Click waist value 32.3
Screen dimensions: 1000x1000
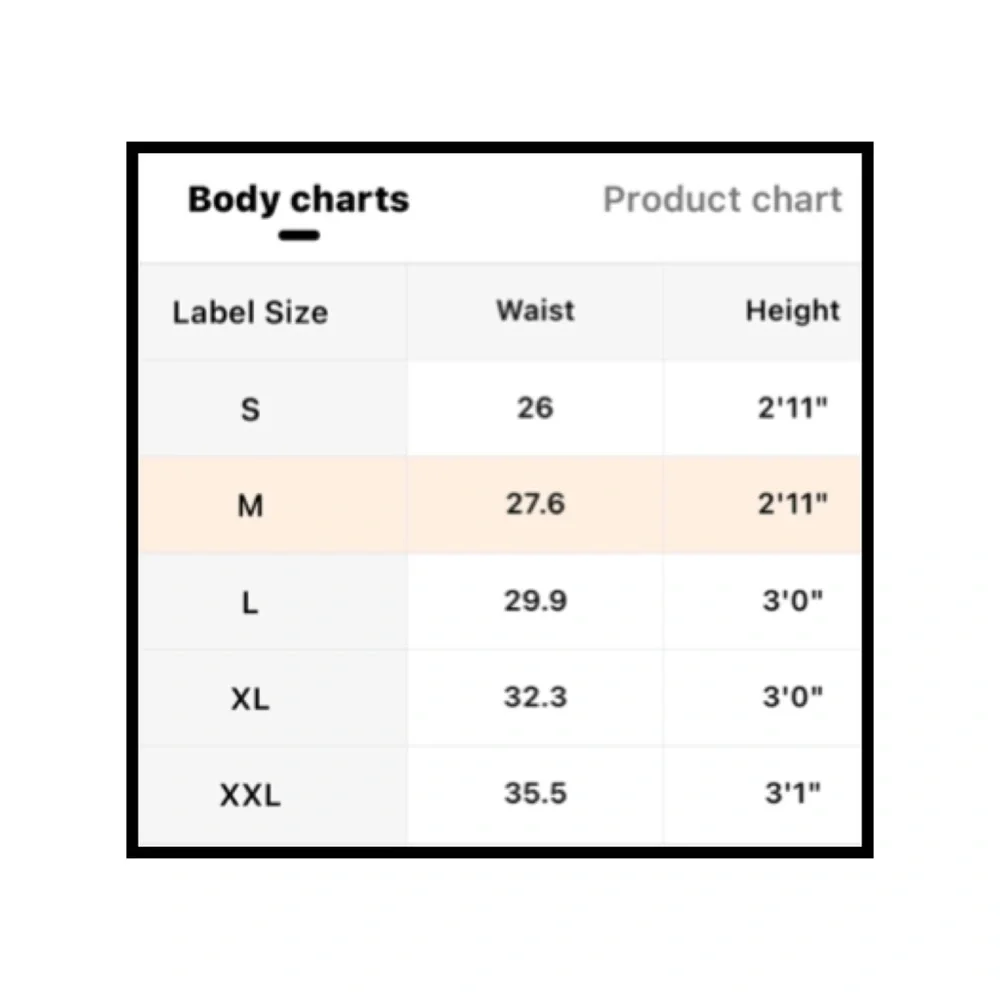point(535,696)
